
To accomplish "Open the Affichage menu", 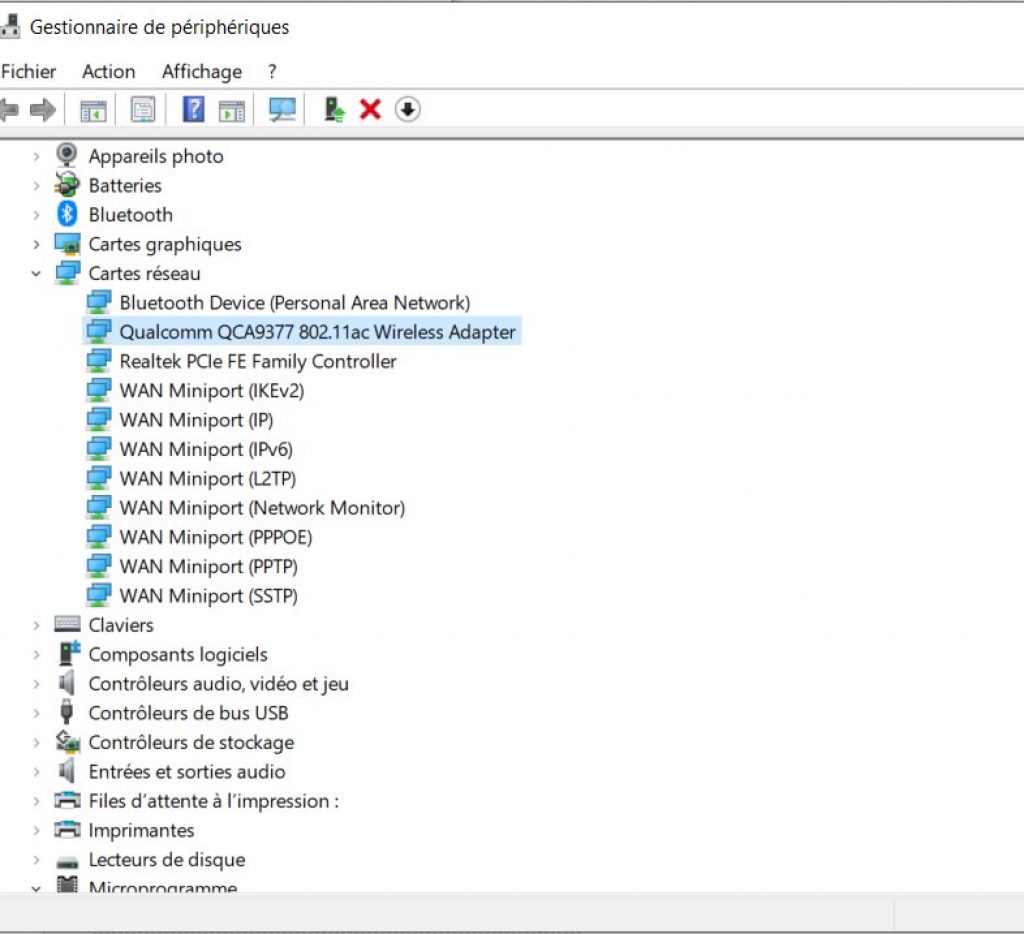I will (x=202, y=72).
